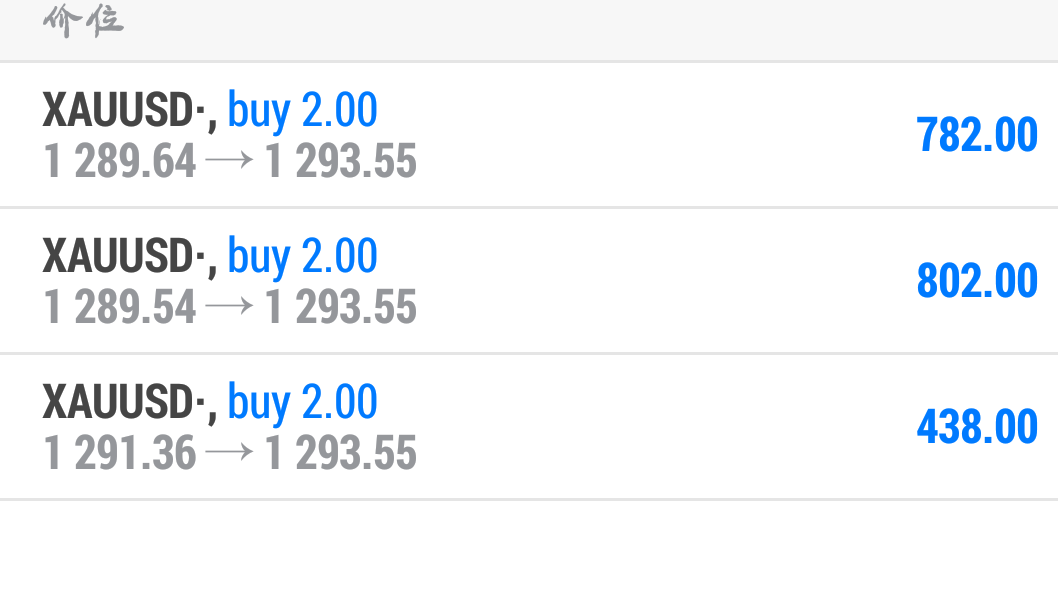The image size is (1058, 596).
Task: Open the trade with 782.00 profit
Action: [529, 134]
